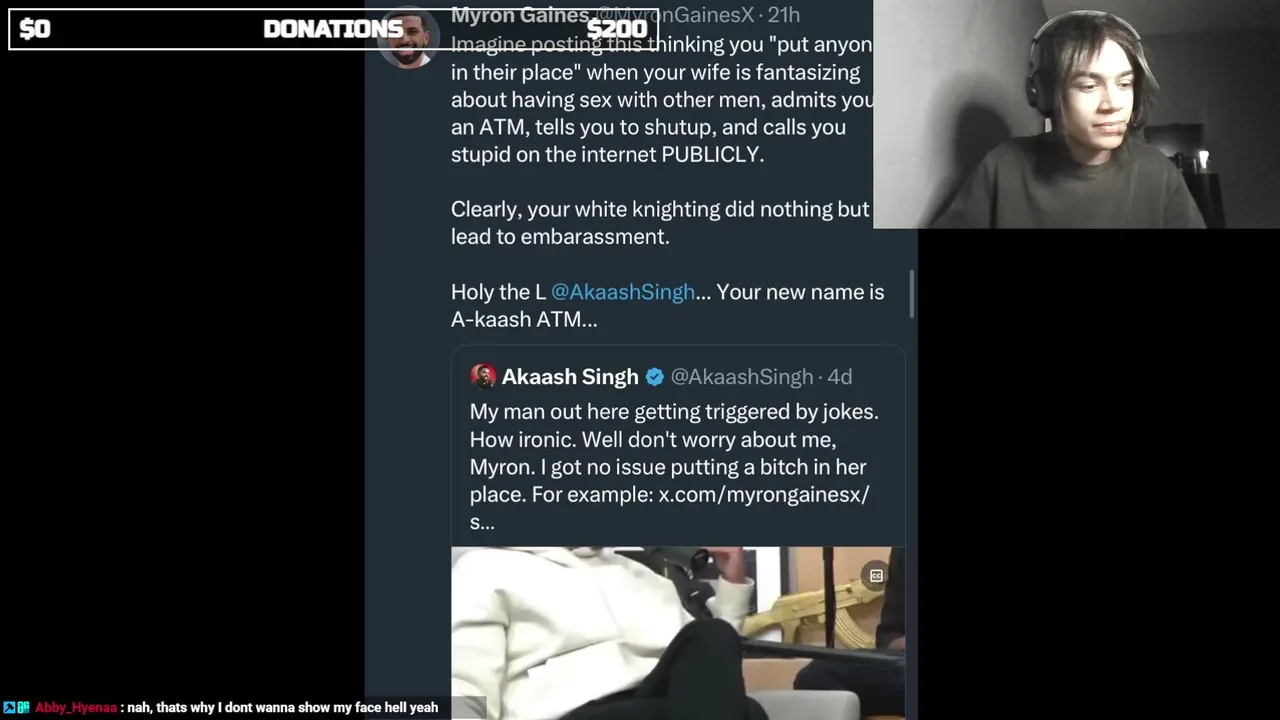Open the @AkaashSingh mention link
This screenshot has height=720, width=1280.
[x=622, y=292]
